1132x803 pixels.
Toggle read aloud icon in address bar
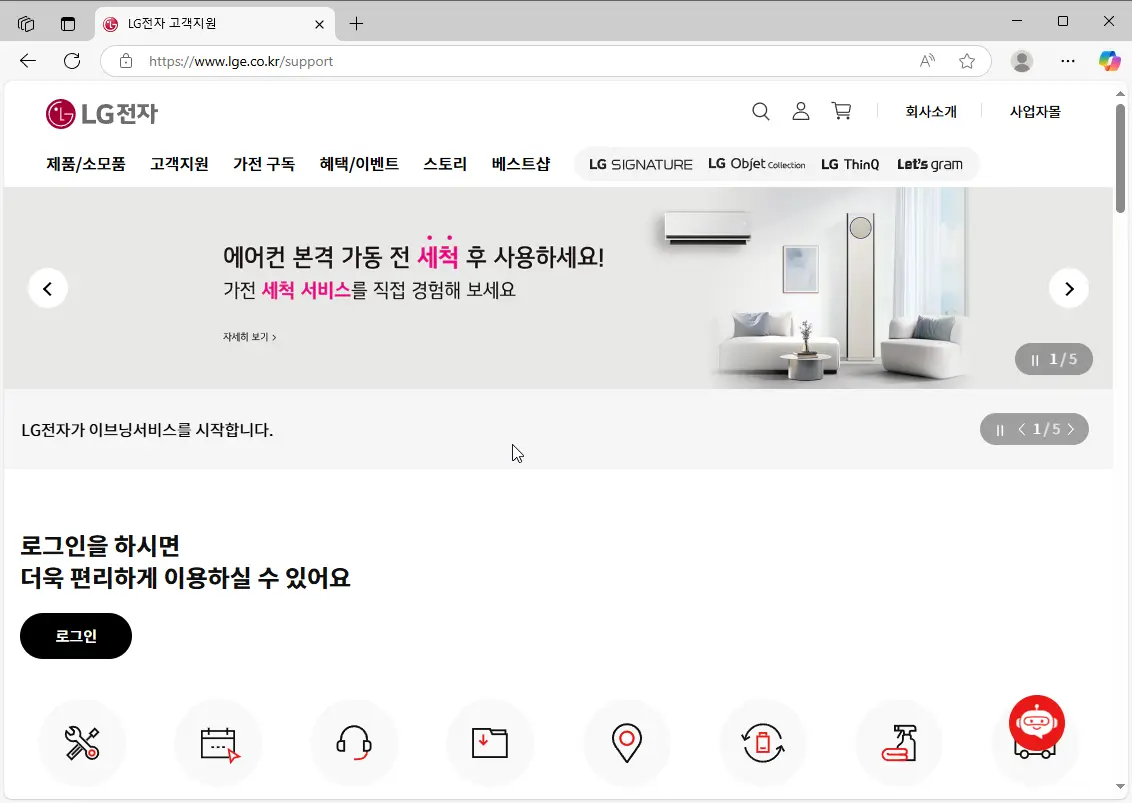tap(928, 61)
